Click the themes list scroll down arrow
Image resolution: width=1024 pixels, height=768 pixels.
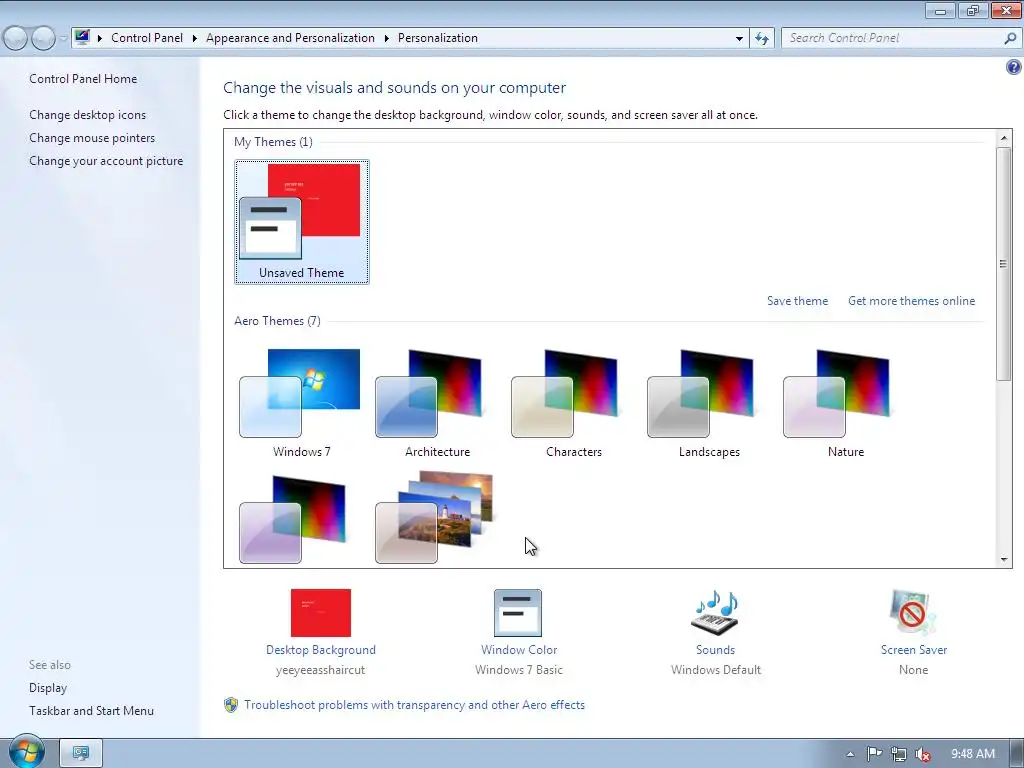point(1003,560)
